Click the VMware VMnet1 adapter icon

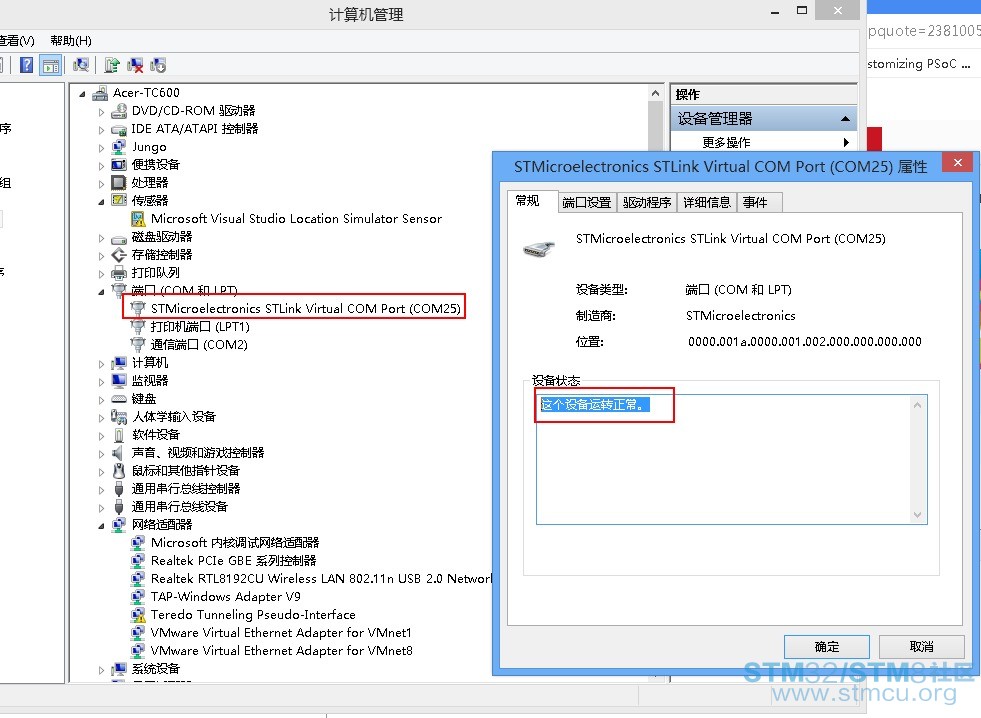click(138, 633)
